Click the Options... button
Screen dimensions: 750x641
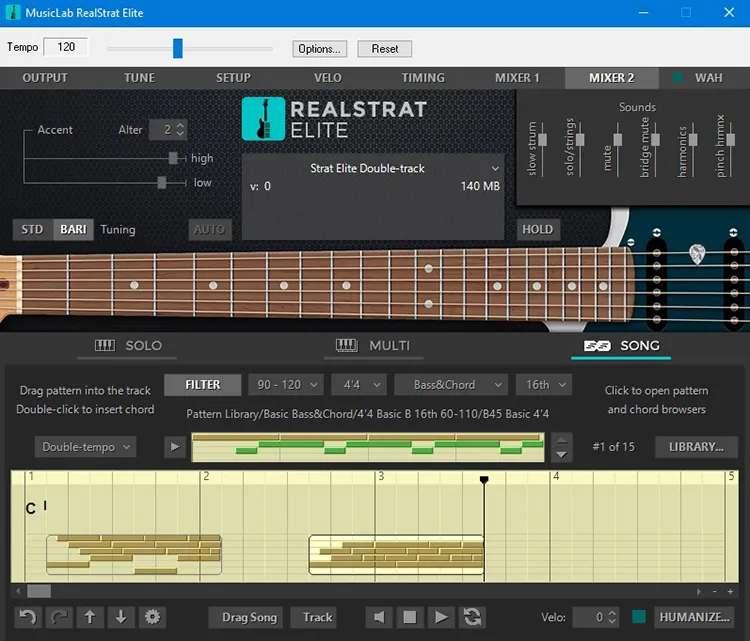tap(320, 49)
